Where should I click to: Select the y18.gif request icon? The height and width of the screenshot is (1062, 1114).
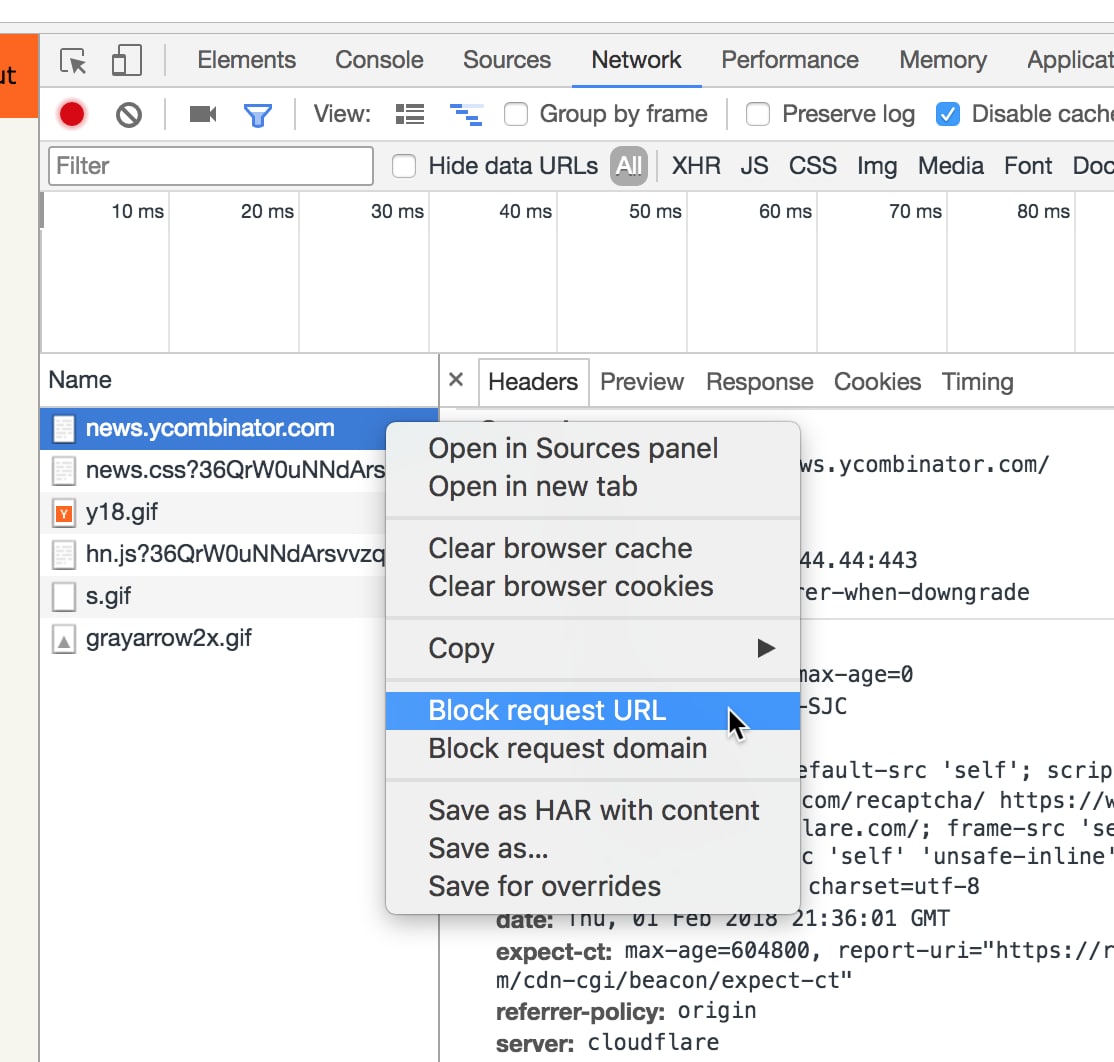click(x=64, y=512)
